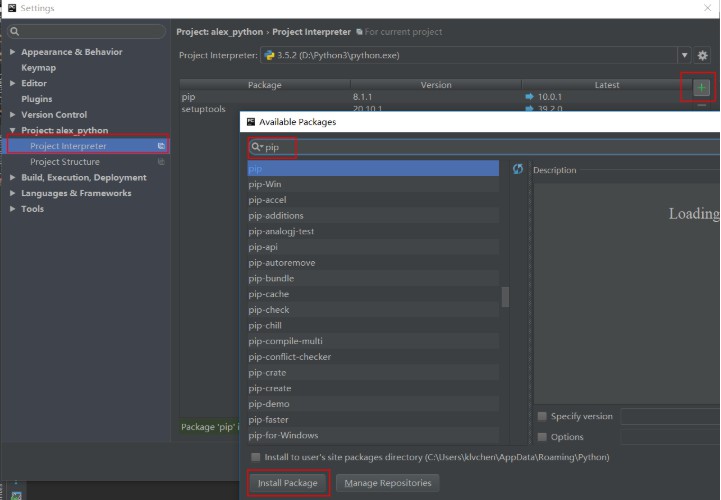Select pip-Win in the list
The width and height of the screenshot is (721, 500).
point(373,184)
